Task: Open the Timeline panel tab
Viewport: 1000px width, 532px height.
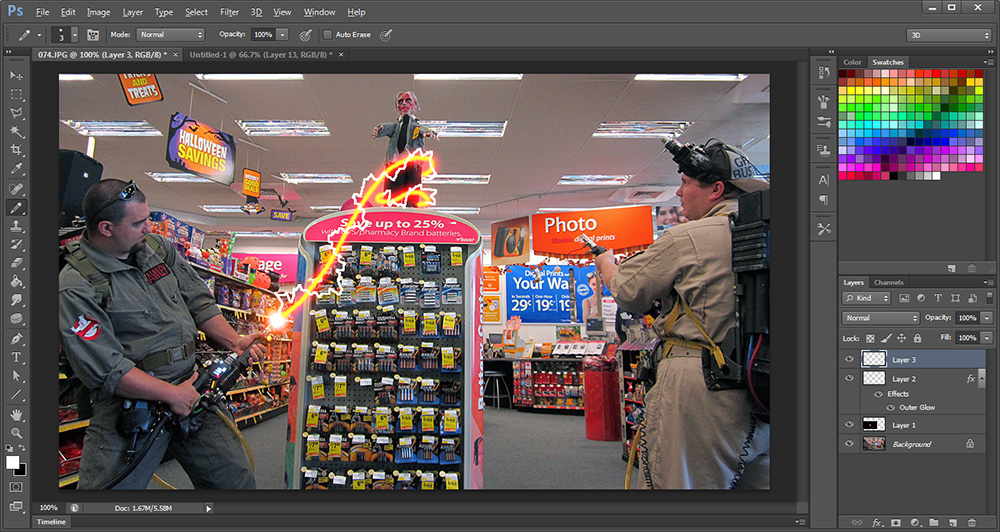Action: pos(51,522)
